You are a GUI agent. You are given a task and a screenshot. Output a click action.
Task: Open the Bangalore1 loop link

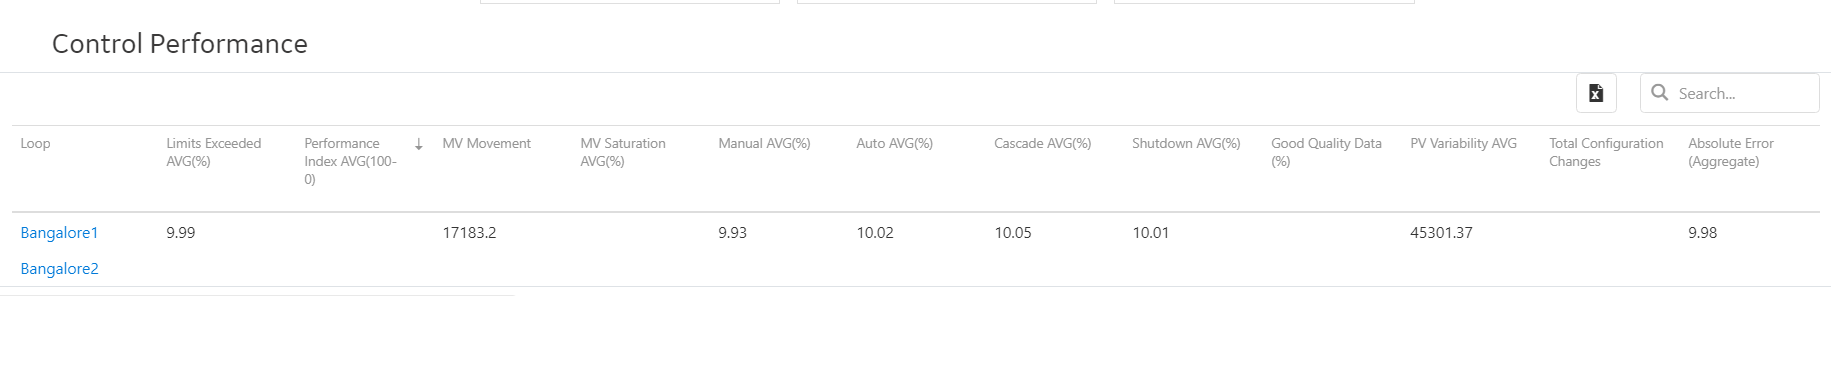point(59,233)
